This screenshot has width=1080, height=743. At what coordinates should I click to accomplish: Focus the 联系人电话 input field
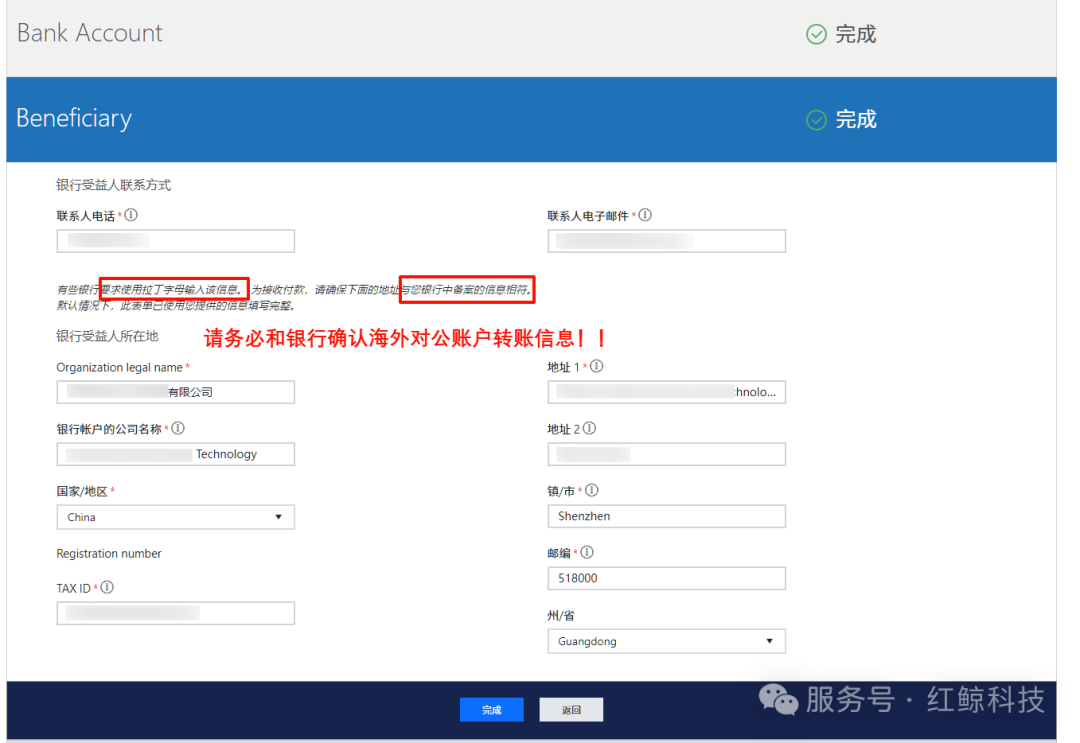pyautogui.click(x=176, y=241)
